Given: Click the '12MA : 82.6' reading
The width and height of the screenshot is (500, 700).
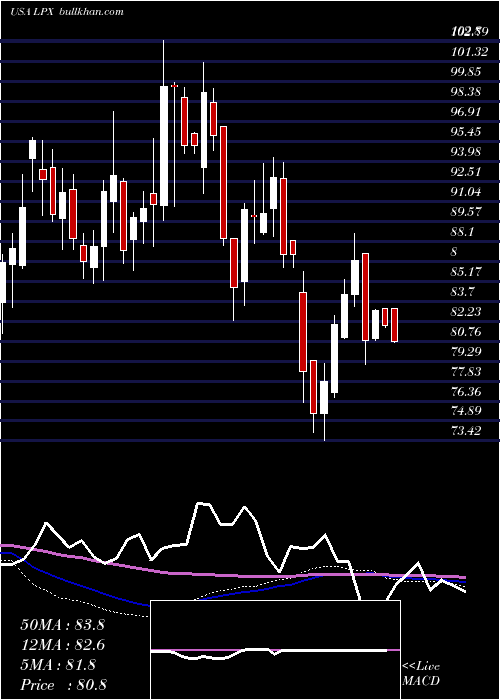Looking at the screenshot, I should point(62,646).
